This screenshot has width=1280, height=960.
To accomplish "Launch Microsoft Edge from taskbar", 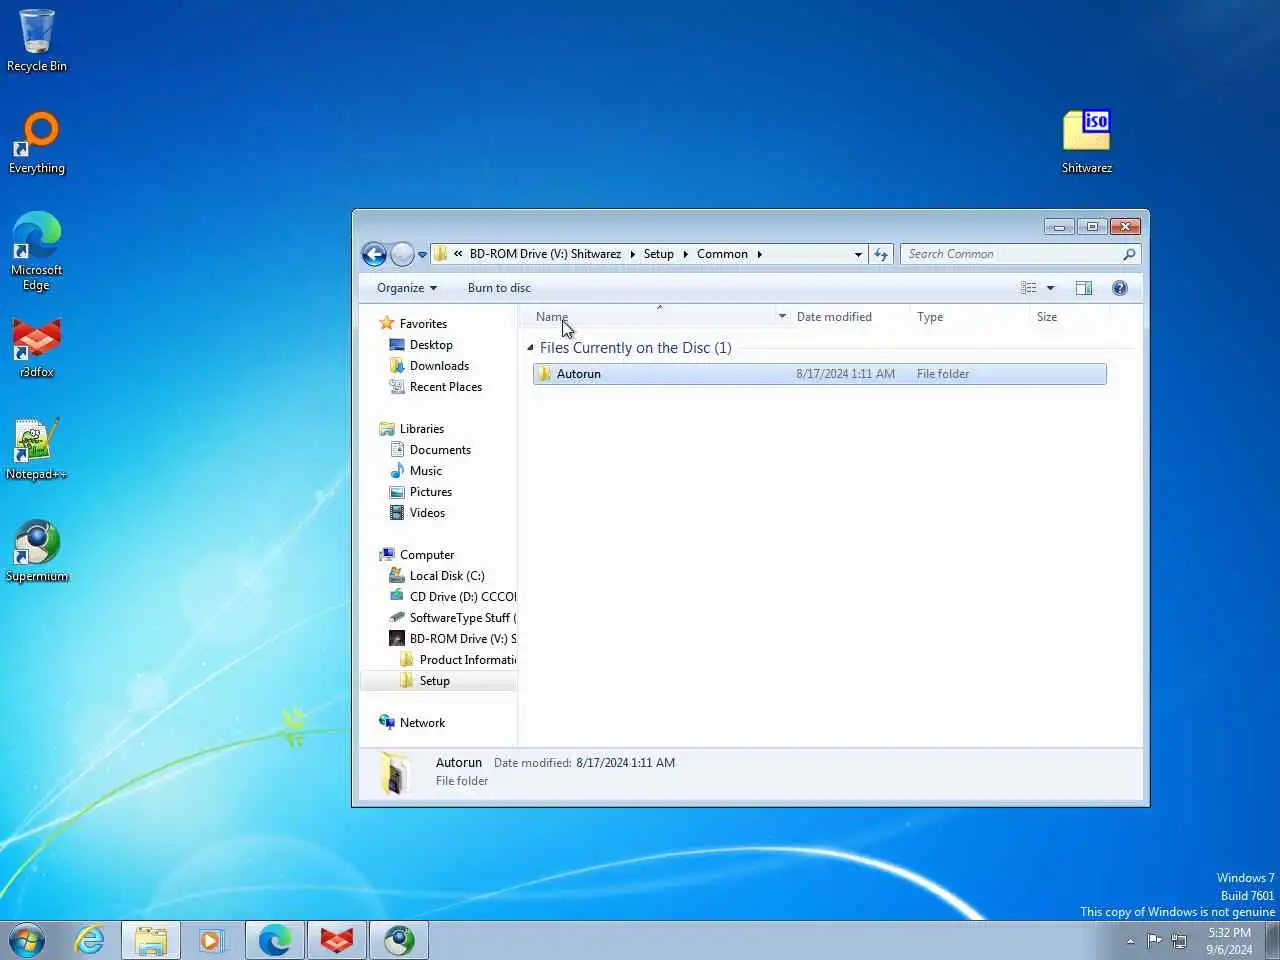I will pyautogui.click(x=274, y=940).
